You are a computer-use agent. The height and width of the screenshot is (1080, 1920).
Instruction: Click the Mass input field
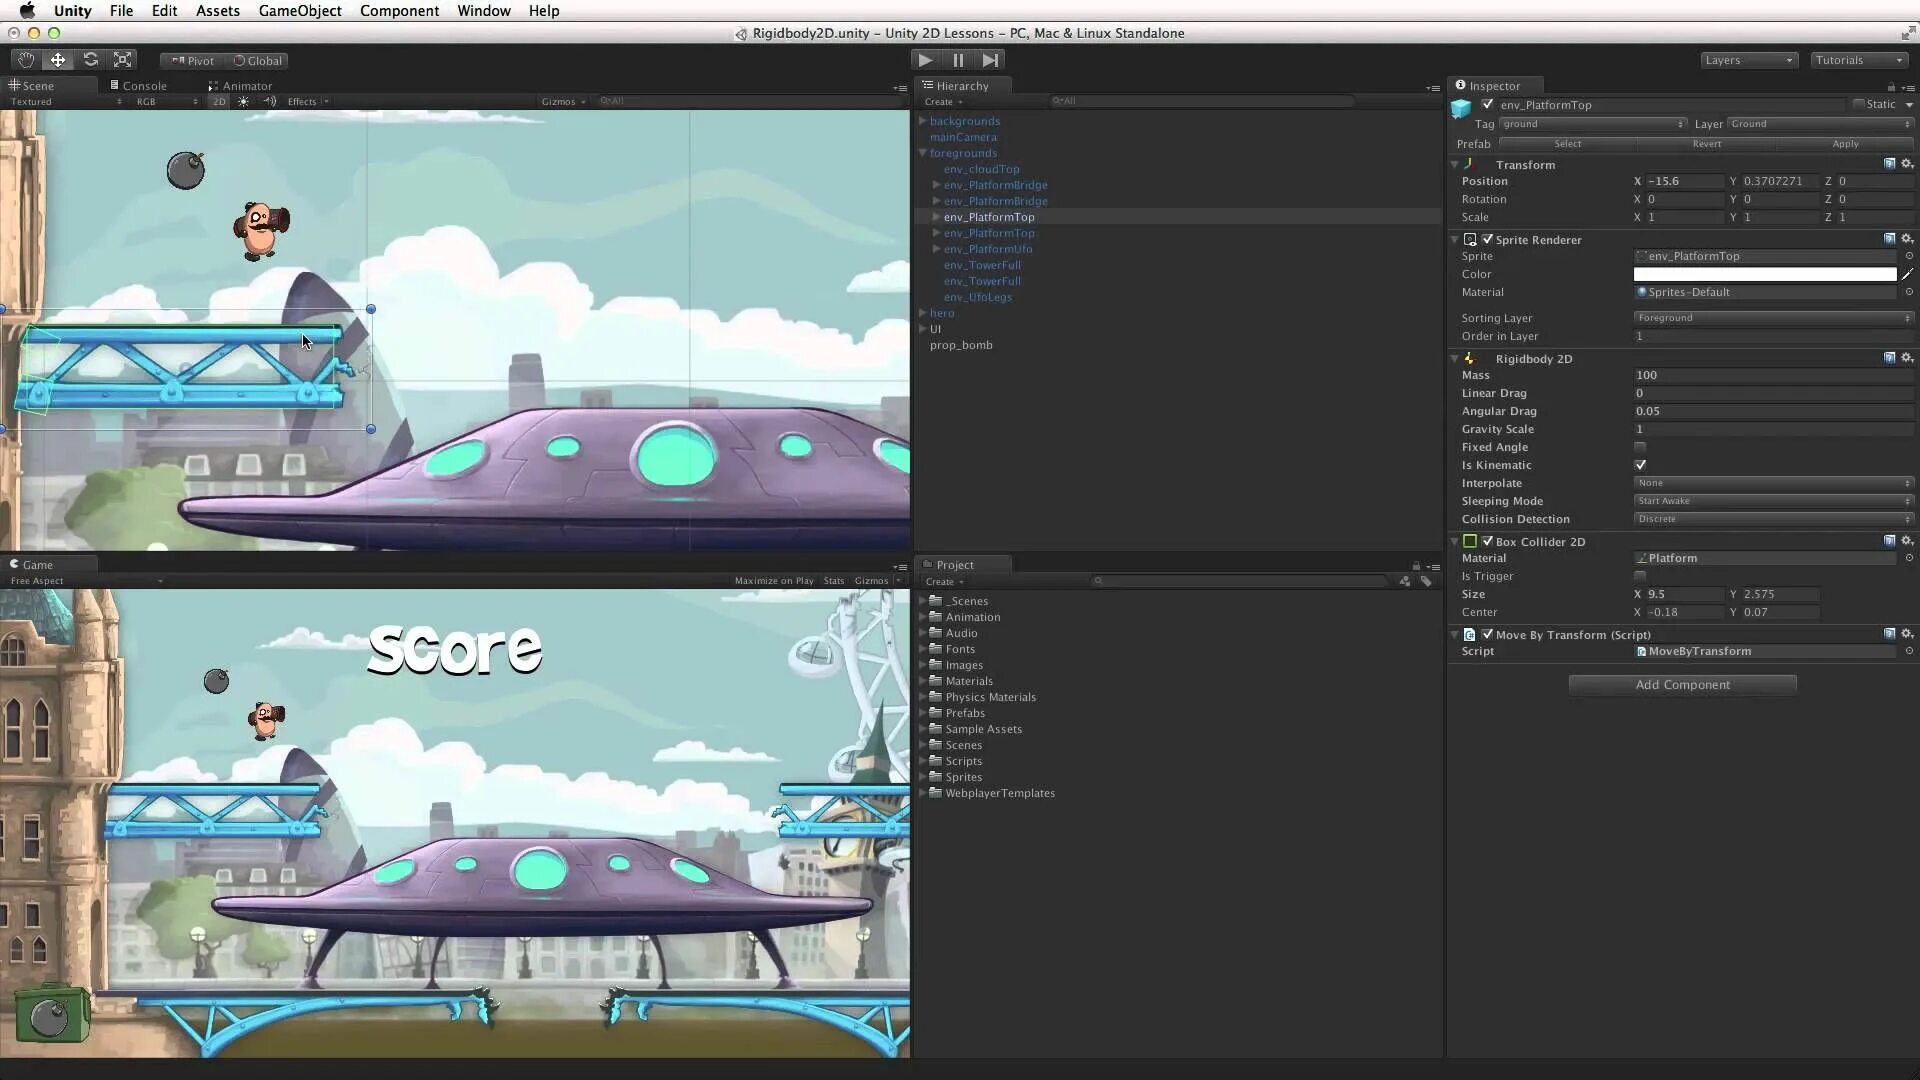pos(1772,375)
